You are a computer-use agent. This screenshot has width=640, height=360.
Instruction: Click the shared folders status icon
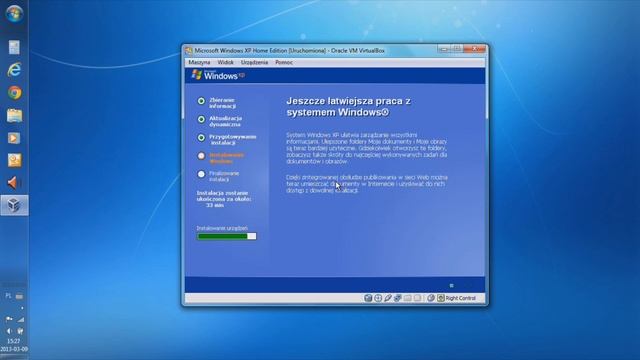click(x=407, y=298)
